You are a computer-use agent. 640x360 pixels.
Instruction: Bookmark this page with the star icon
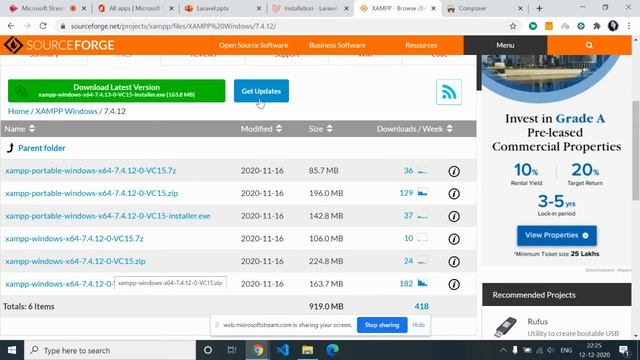click(513, 26)
